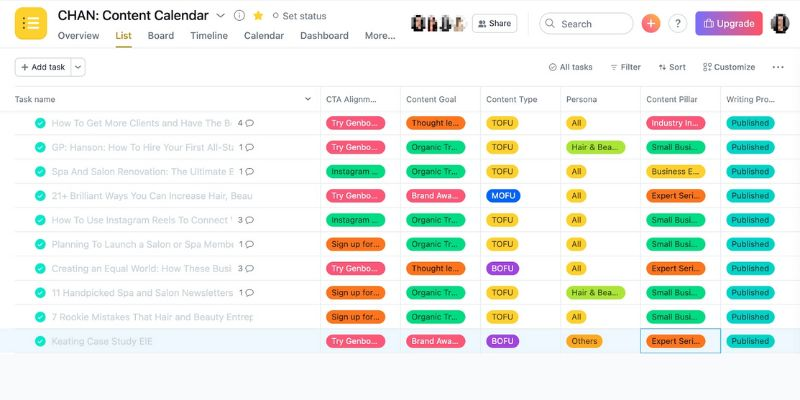Click the project list icon in top-left
This screenshot has width=800, height=400.
click(30, 23)
